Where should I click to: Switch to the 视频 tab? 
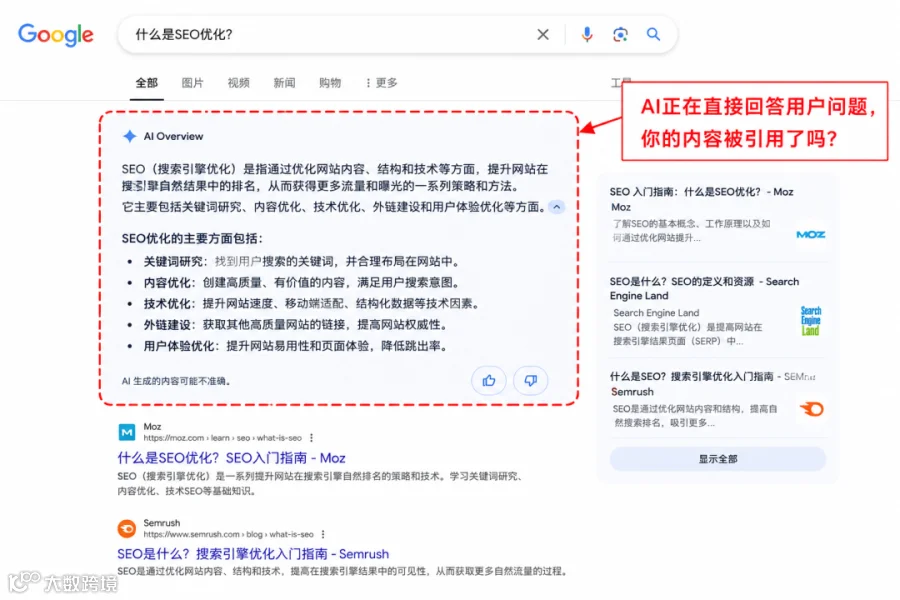click(238, 83)
